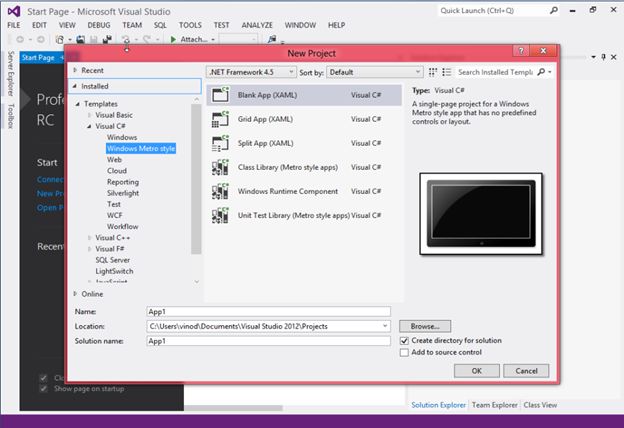Click the Start Page horizontal scrollbar
624x428 pixels.
(x=233, y=408)
